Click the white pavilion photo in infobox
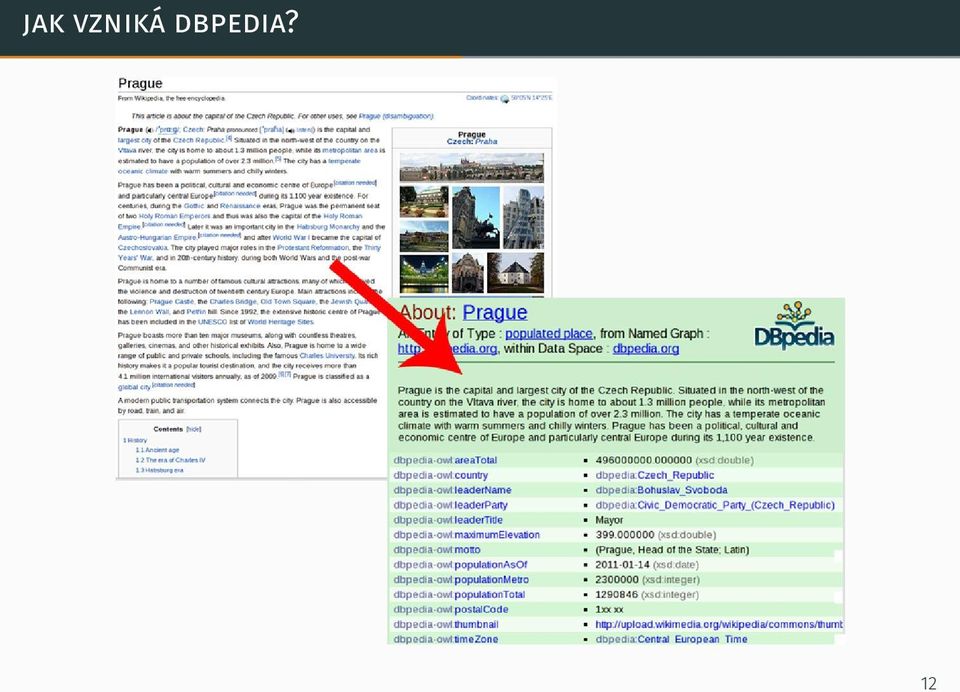This screenshot has width=960, height=692. (x=516, y=273)
